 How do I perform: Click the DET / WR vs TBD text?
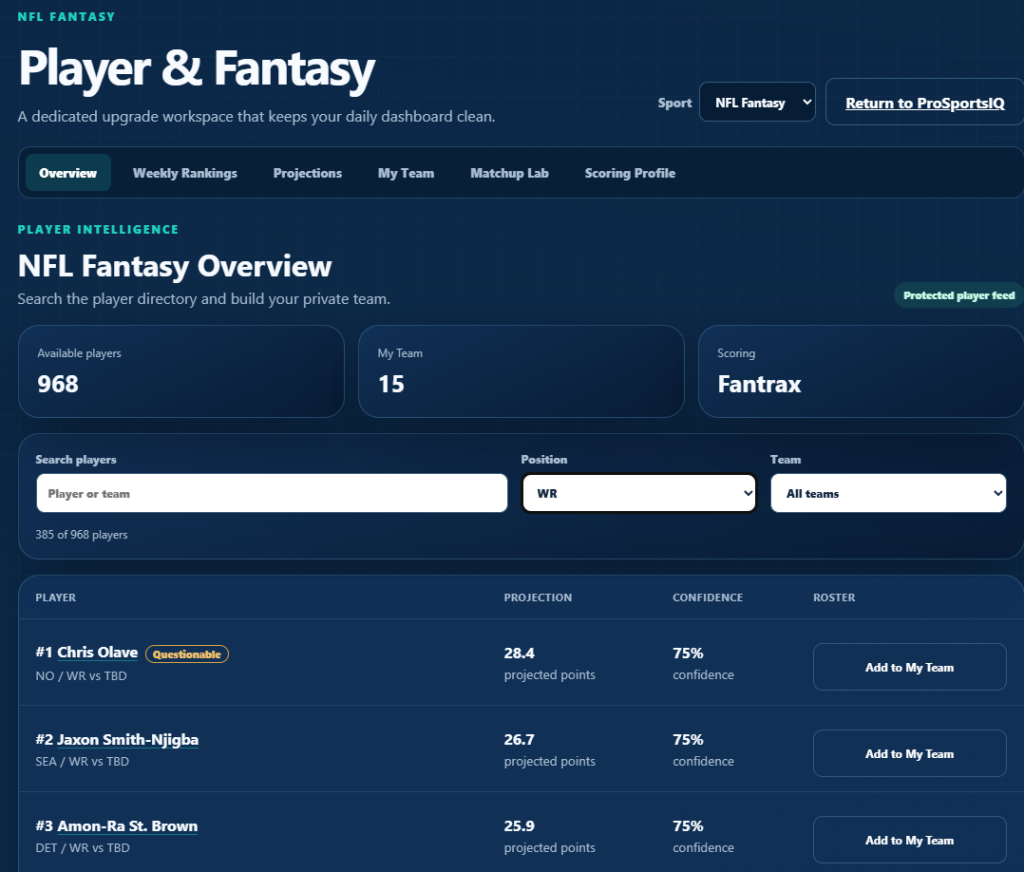(82, 848)
